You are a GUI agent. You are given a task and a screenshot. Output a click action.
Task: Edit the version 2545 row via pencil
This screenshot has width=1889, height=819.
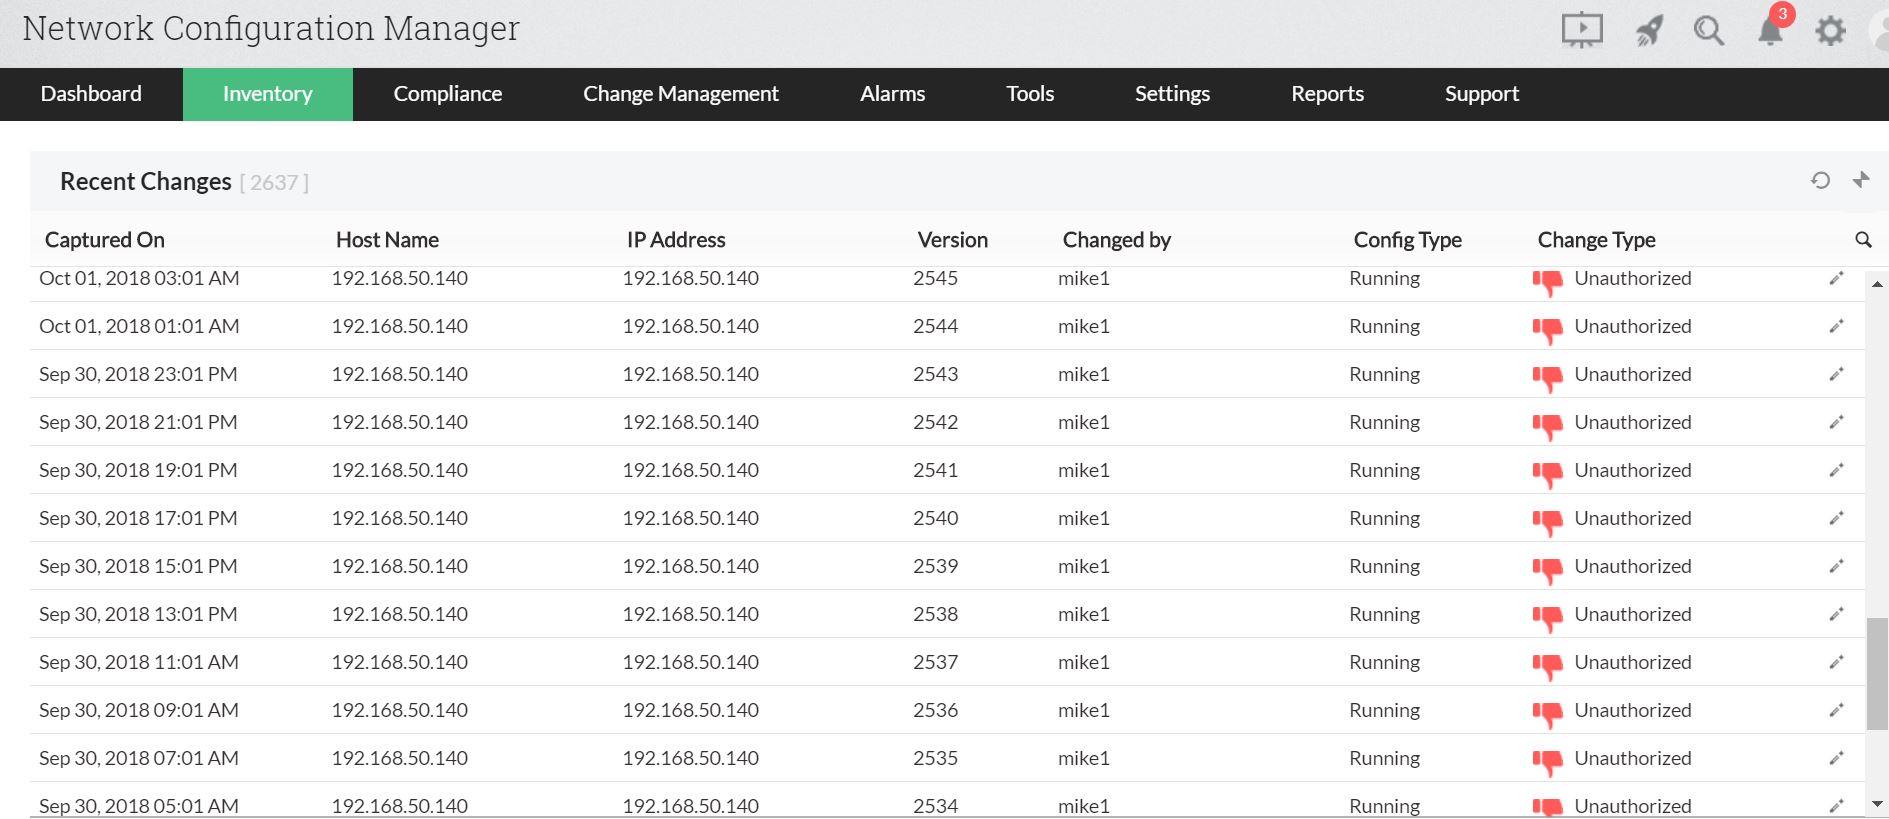[x=1836, y=279]
